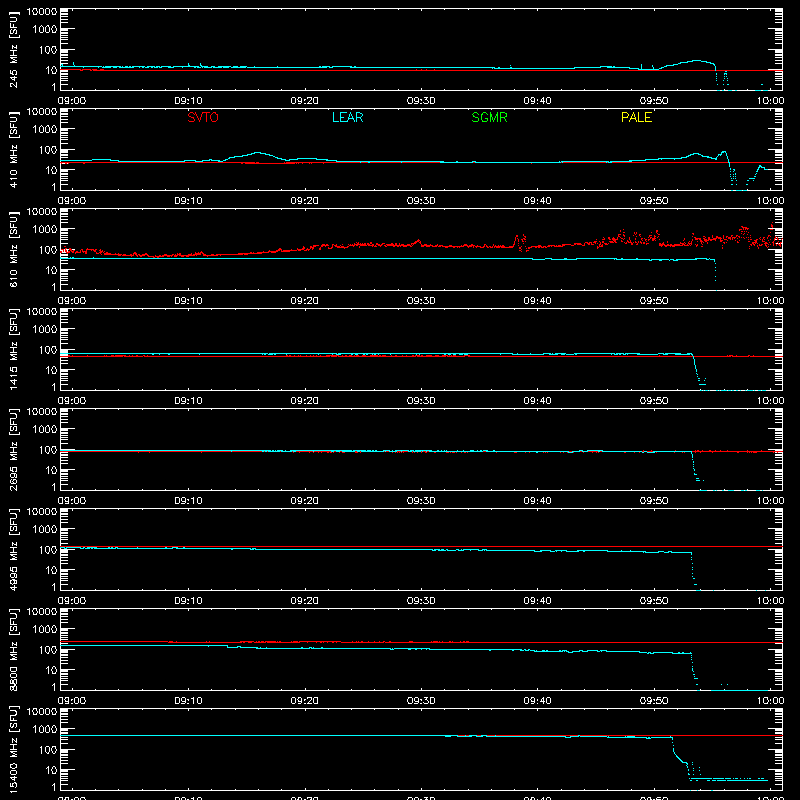This screenshot has height=800, width=800.
Task: Click the 1 tick label on 2695 MHz axis
Action: (x=54, y=487)
